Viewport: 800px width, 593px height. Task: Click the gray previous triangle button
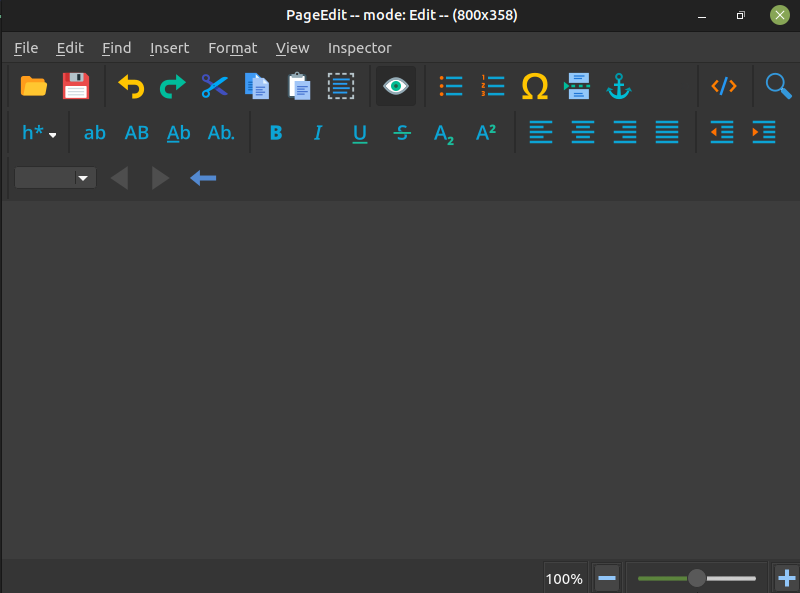(x=119, y=178)
